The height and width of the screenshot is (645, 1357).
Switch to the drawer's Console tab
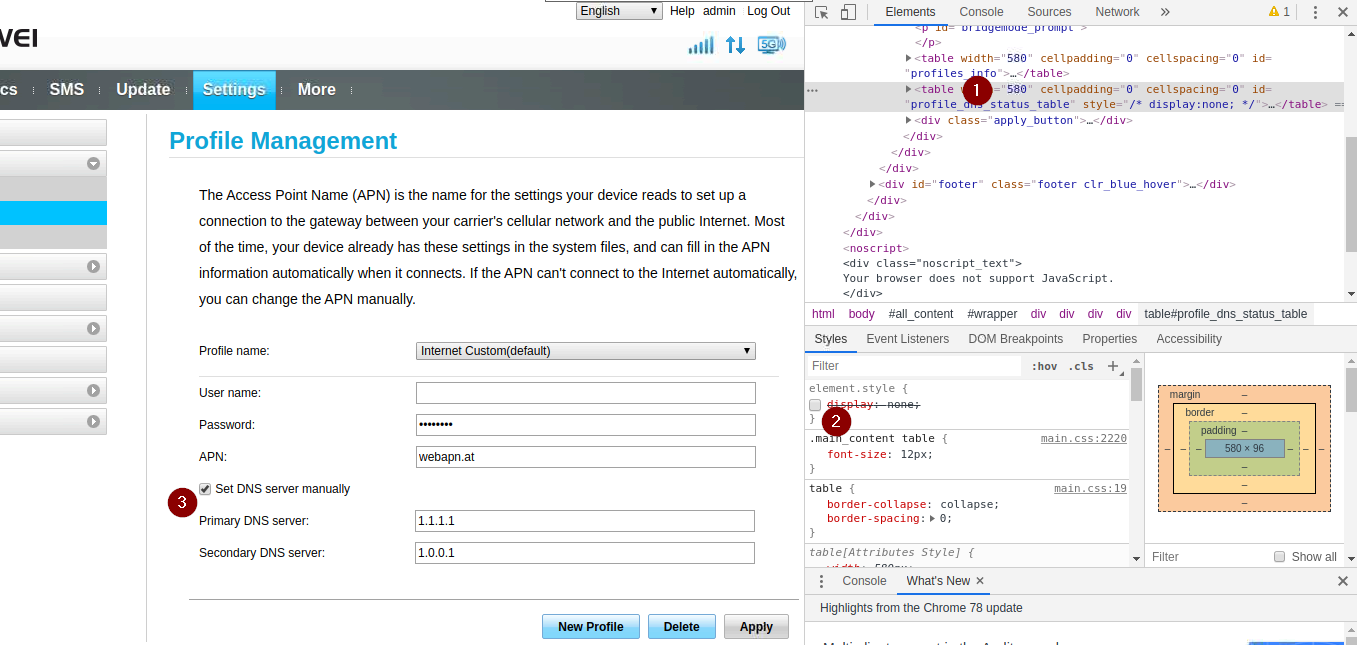coord(864,581)
